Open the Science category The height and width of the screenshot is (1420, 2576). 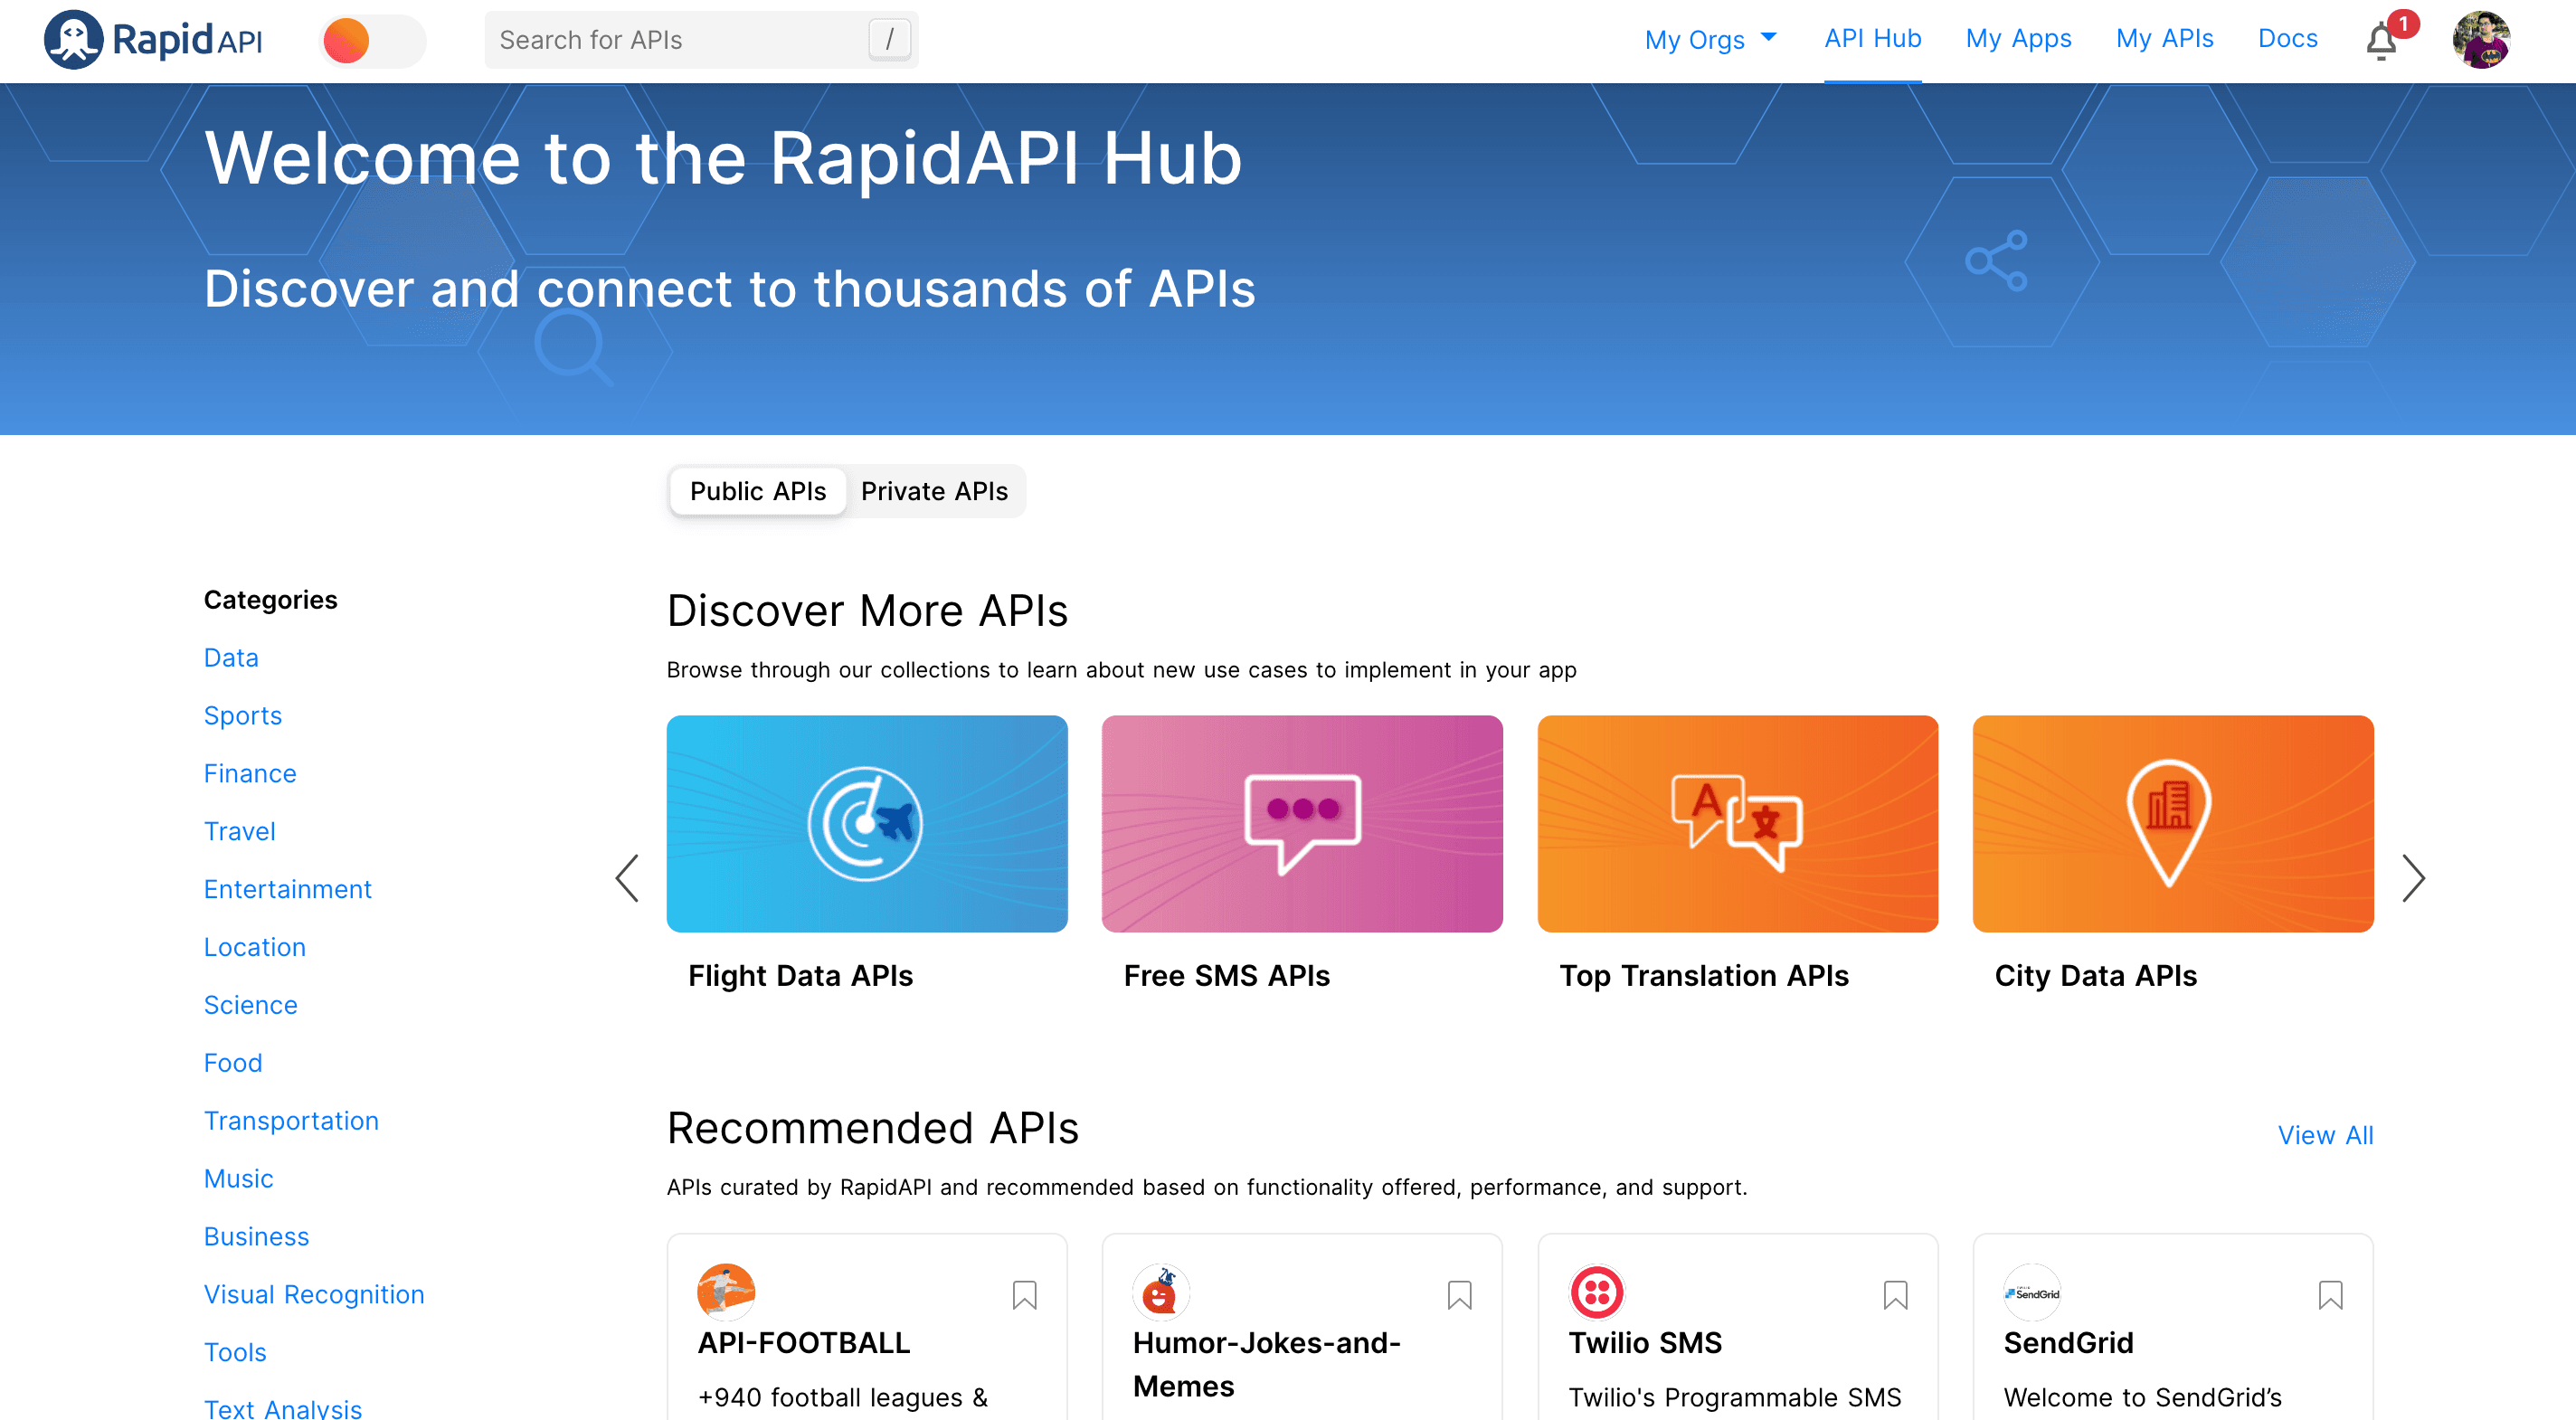tap(251, 1005)
